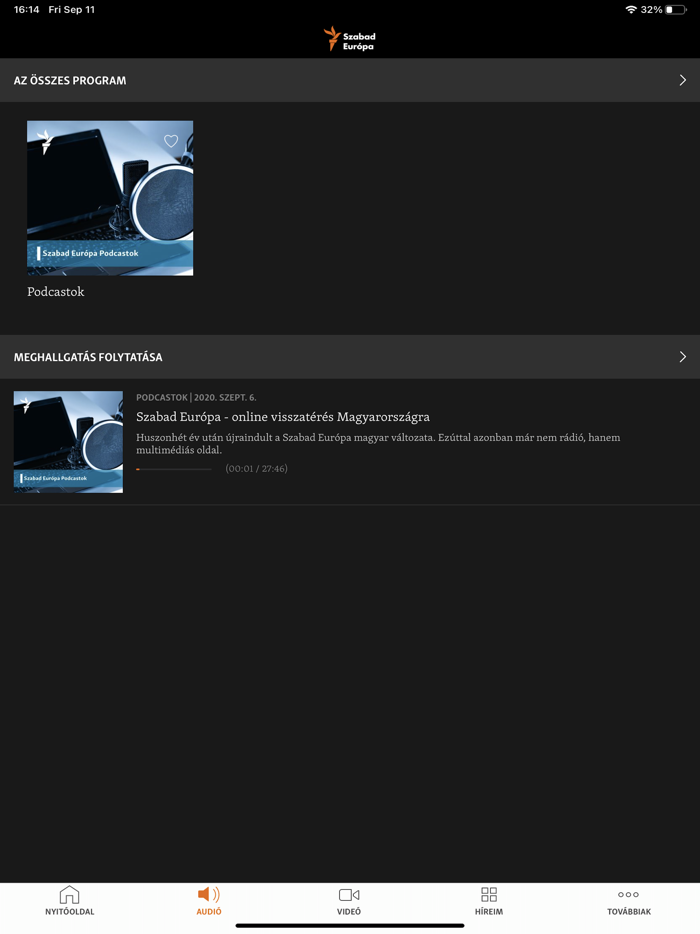Viewport: 700px width, 934px height.
Task: Open the Szabad Európa Podcastok cover image
Action: 110,198
